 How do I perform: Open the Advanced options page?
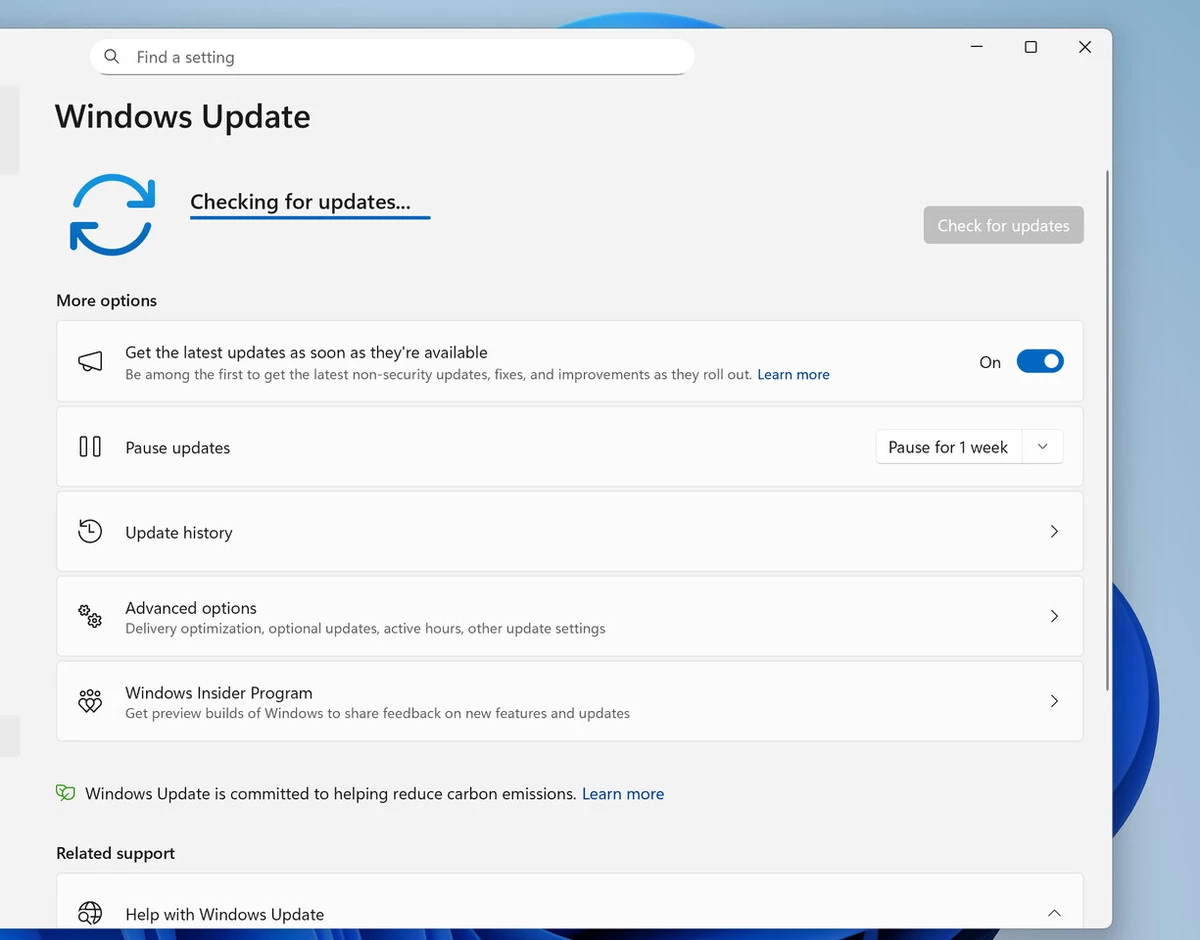coord(569,617)
